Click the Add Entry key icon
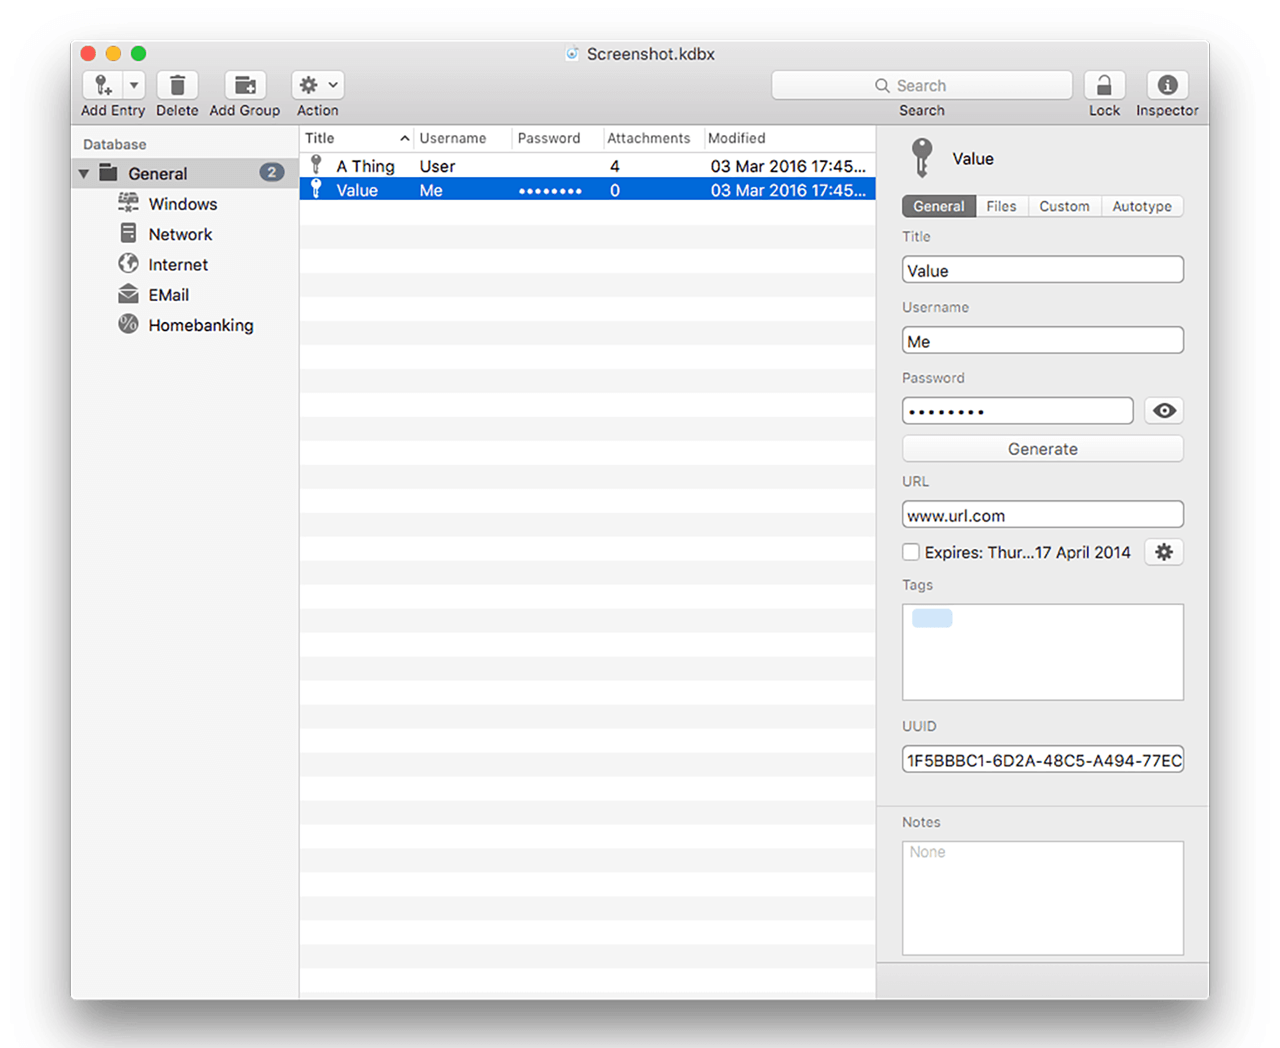The image size is (1280, 1048). point(102,85)
